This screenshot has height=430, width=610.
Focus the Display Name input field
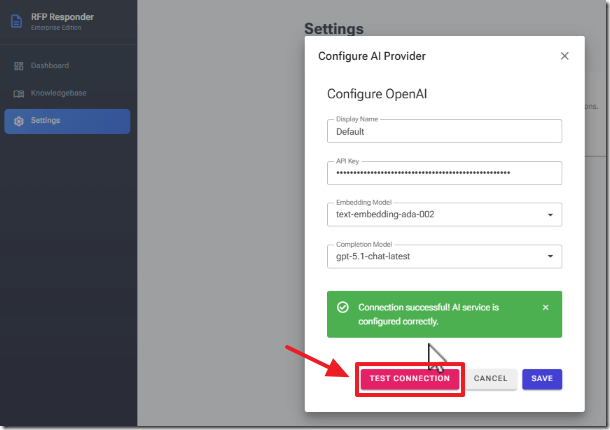click(444, 131)
